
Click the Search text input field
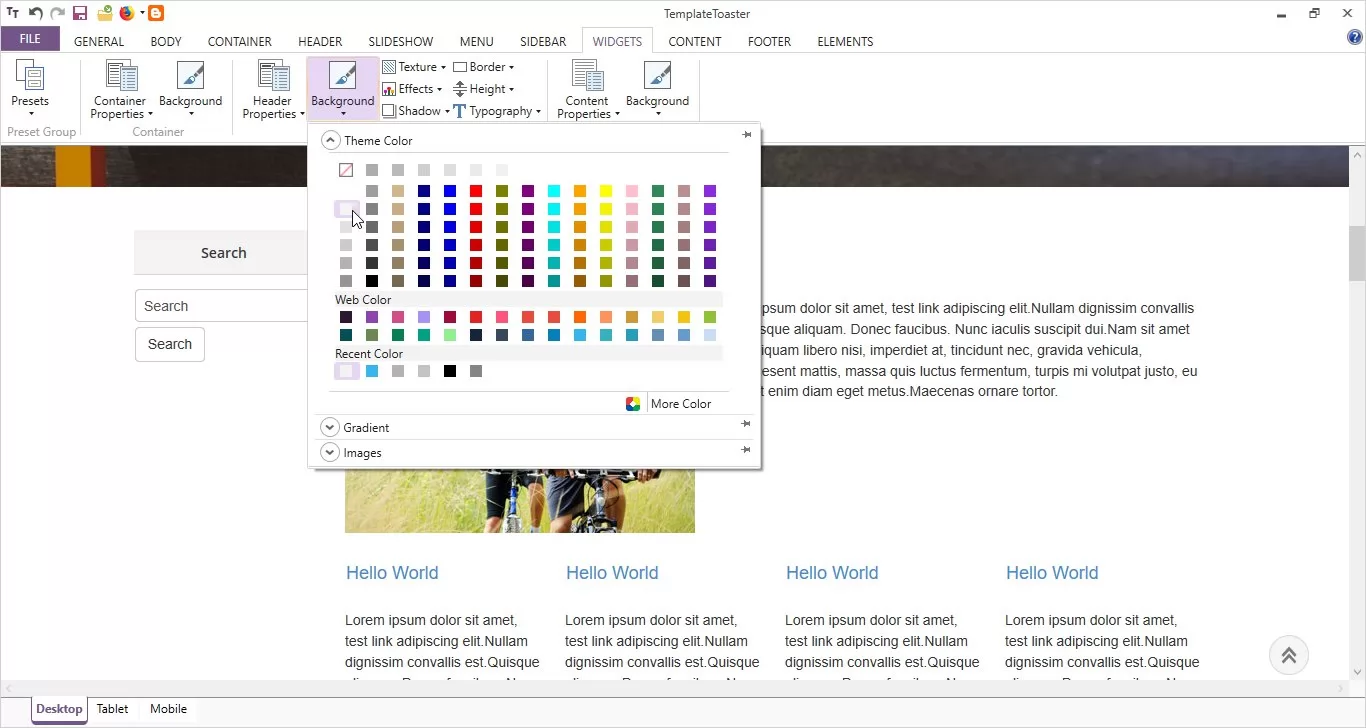(222, 306)
